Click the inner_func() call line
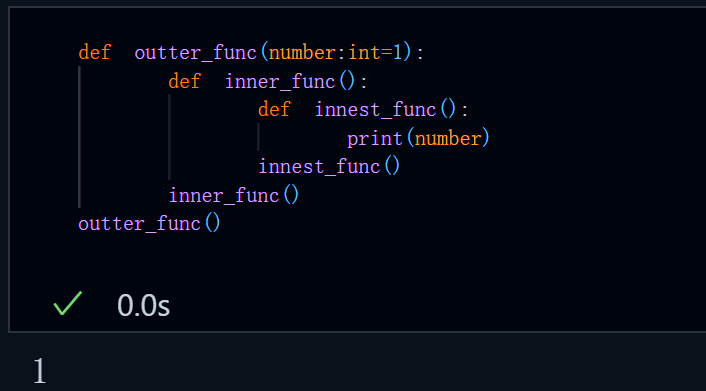Viewport: 706px width, 391px height. [x=234, y=196]
